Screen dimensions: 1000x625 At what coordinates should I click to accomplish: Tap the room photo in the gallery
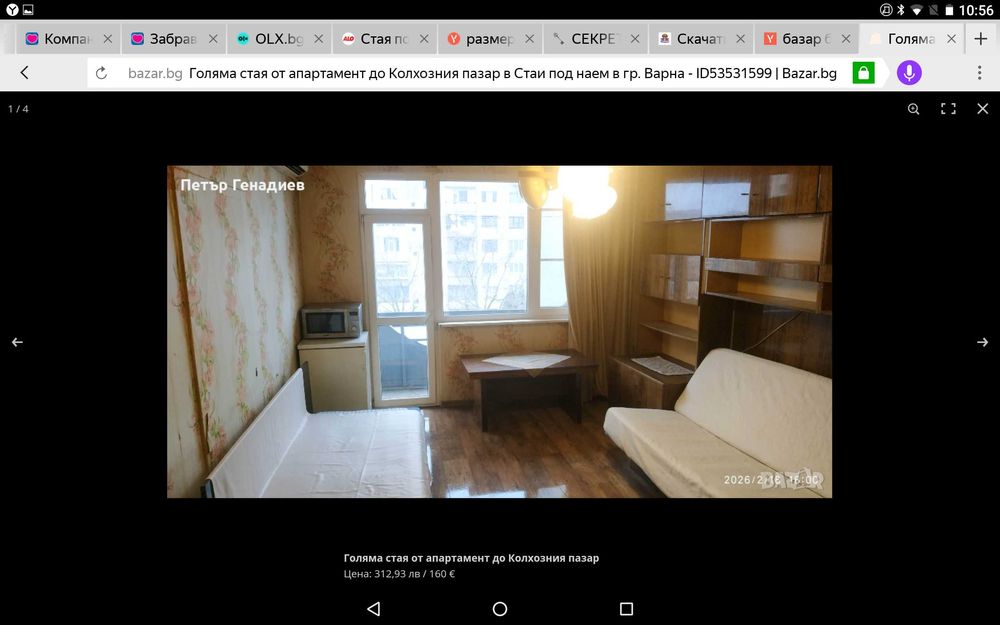[499, 332]
